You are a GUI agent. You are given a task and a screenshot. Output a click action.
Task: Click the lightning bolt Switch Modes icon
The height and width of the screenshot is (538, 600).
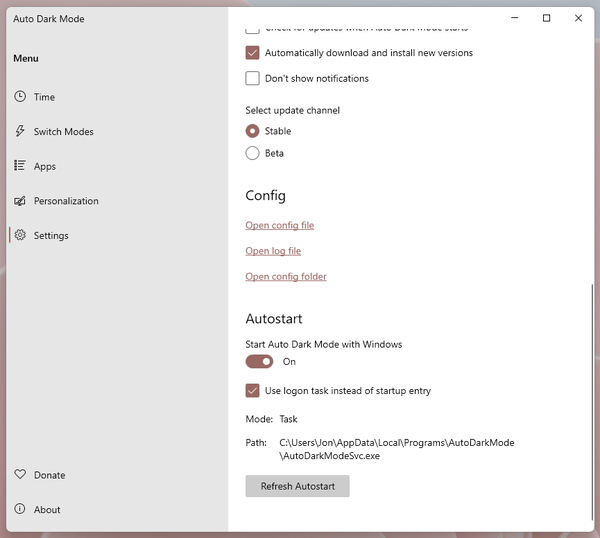[20, 132]
